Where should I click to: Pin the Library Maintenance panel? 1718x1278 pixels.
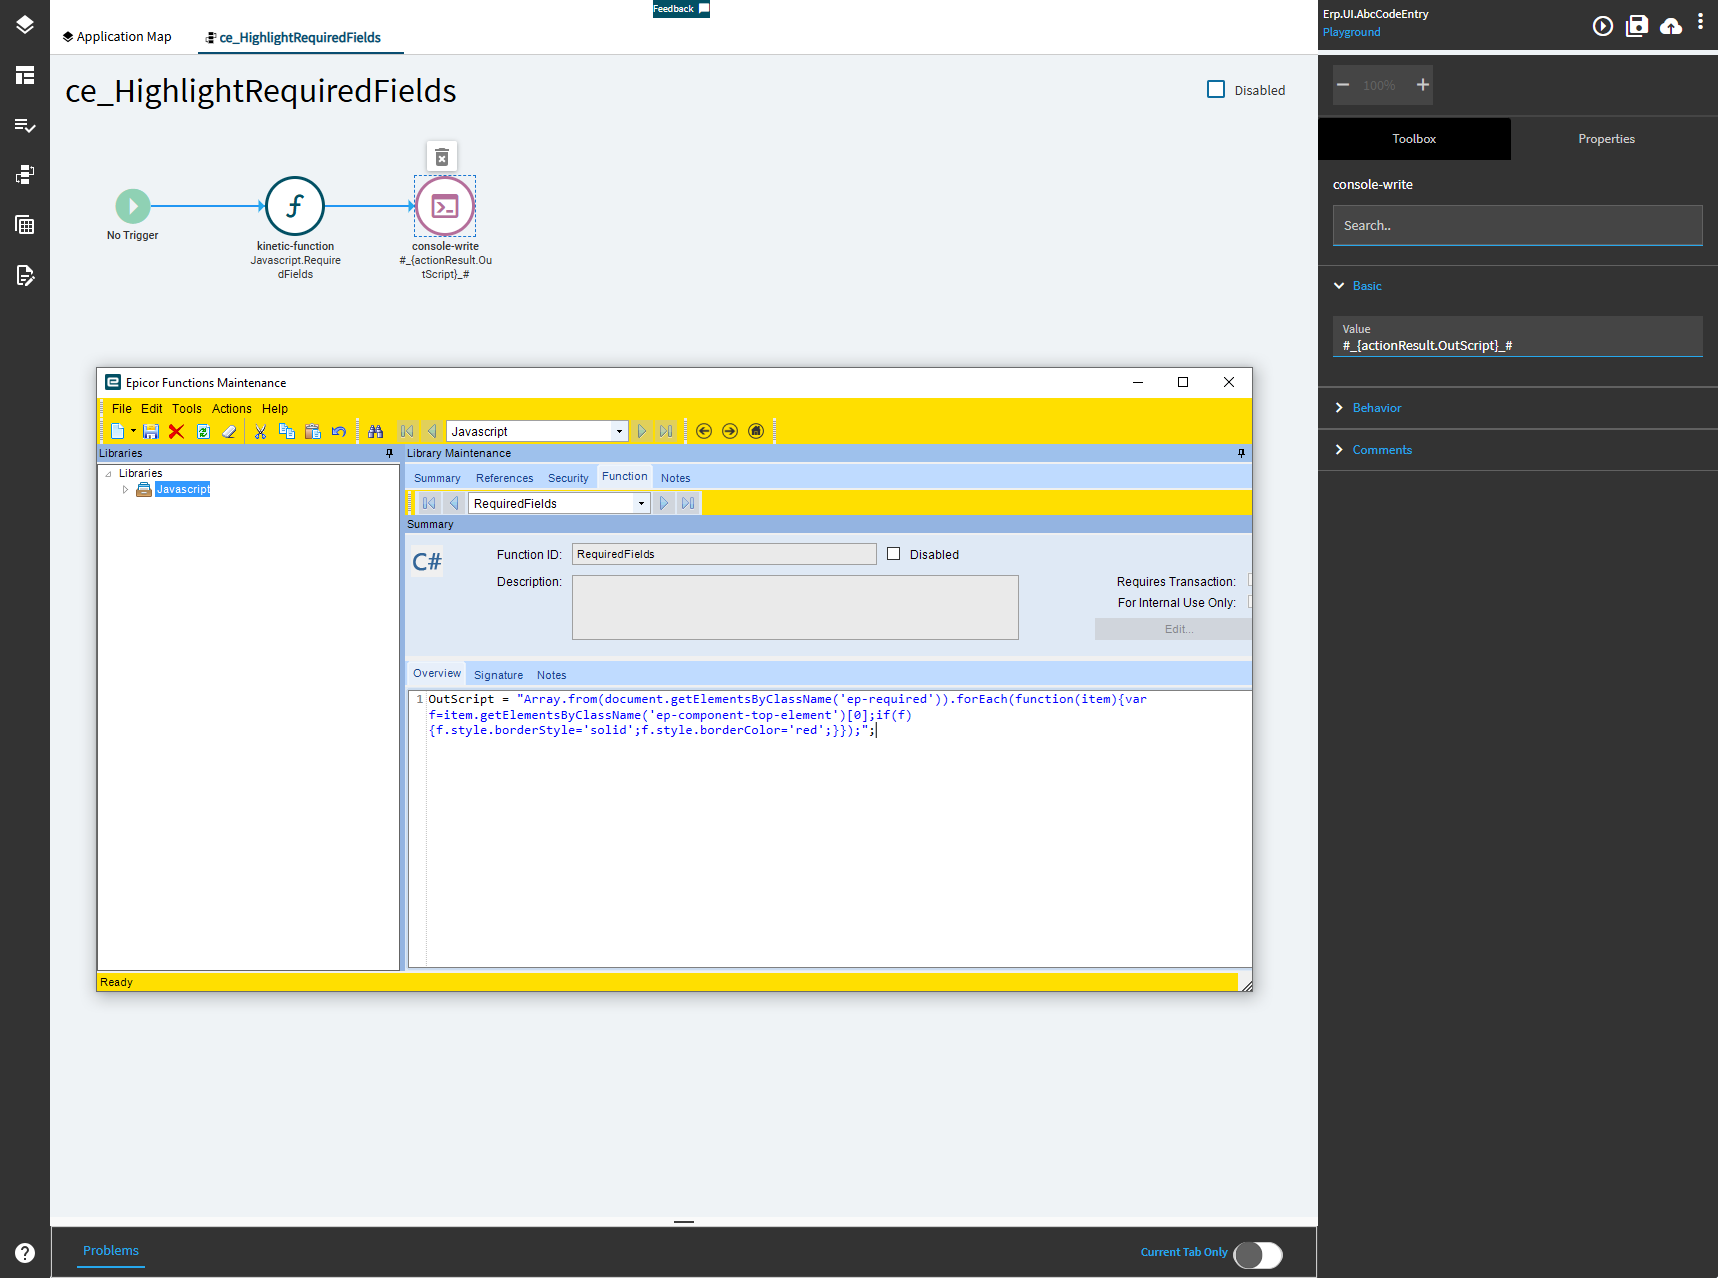coord(1242,453)
